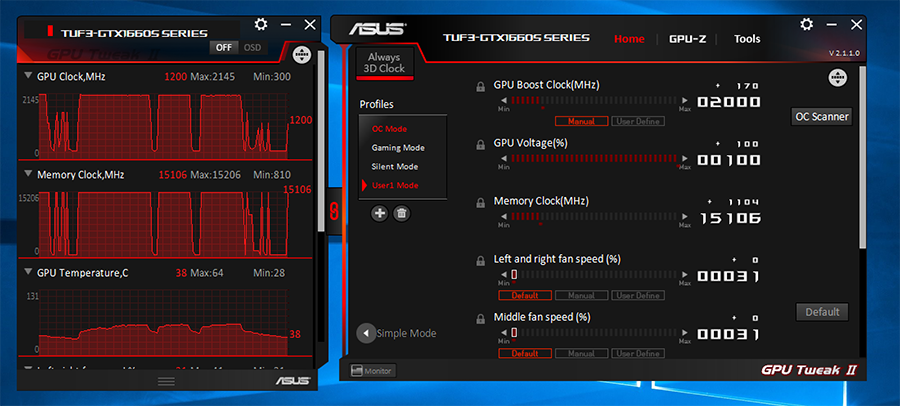The image size is (900, 406).
Task: Open settings gear in the monitor window
Action: 261,23
